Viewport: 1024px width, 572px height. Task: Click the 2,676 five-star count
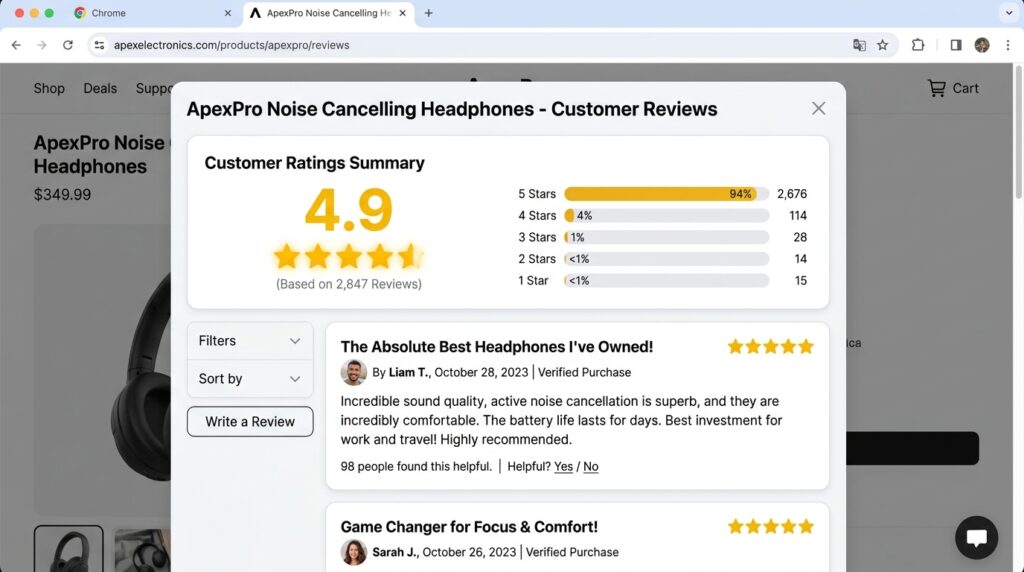click(x=792, y=194)
